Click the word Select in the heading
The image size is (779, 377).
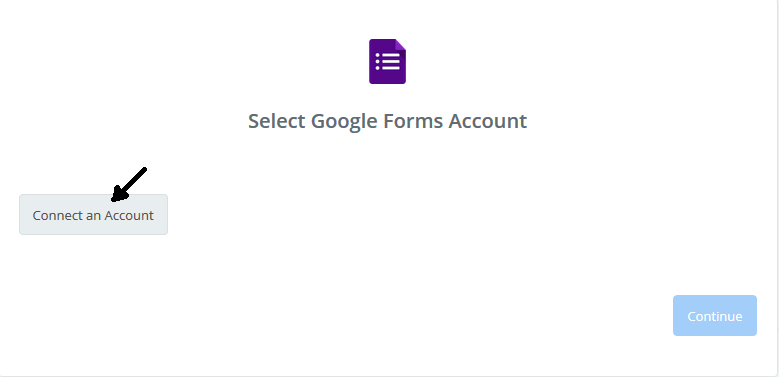click(x=277, y=121)
